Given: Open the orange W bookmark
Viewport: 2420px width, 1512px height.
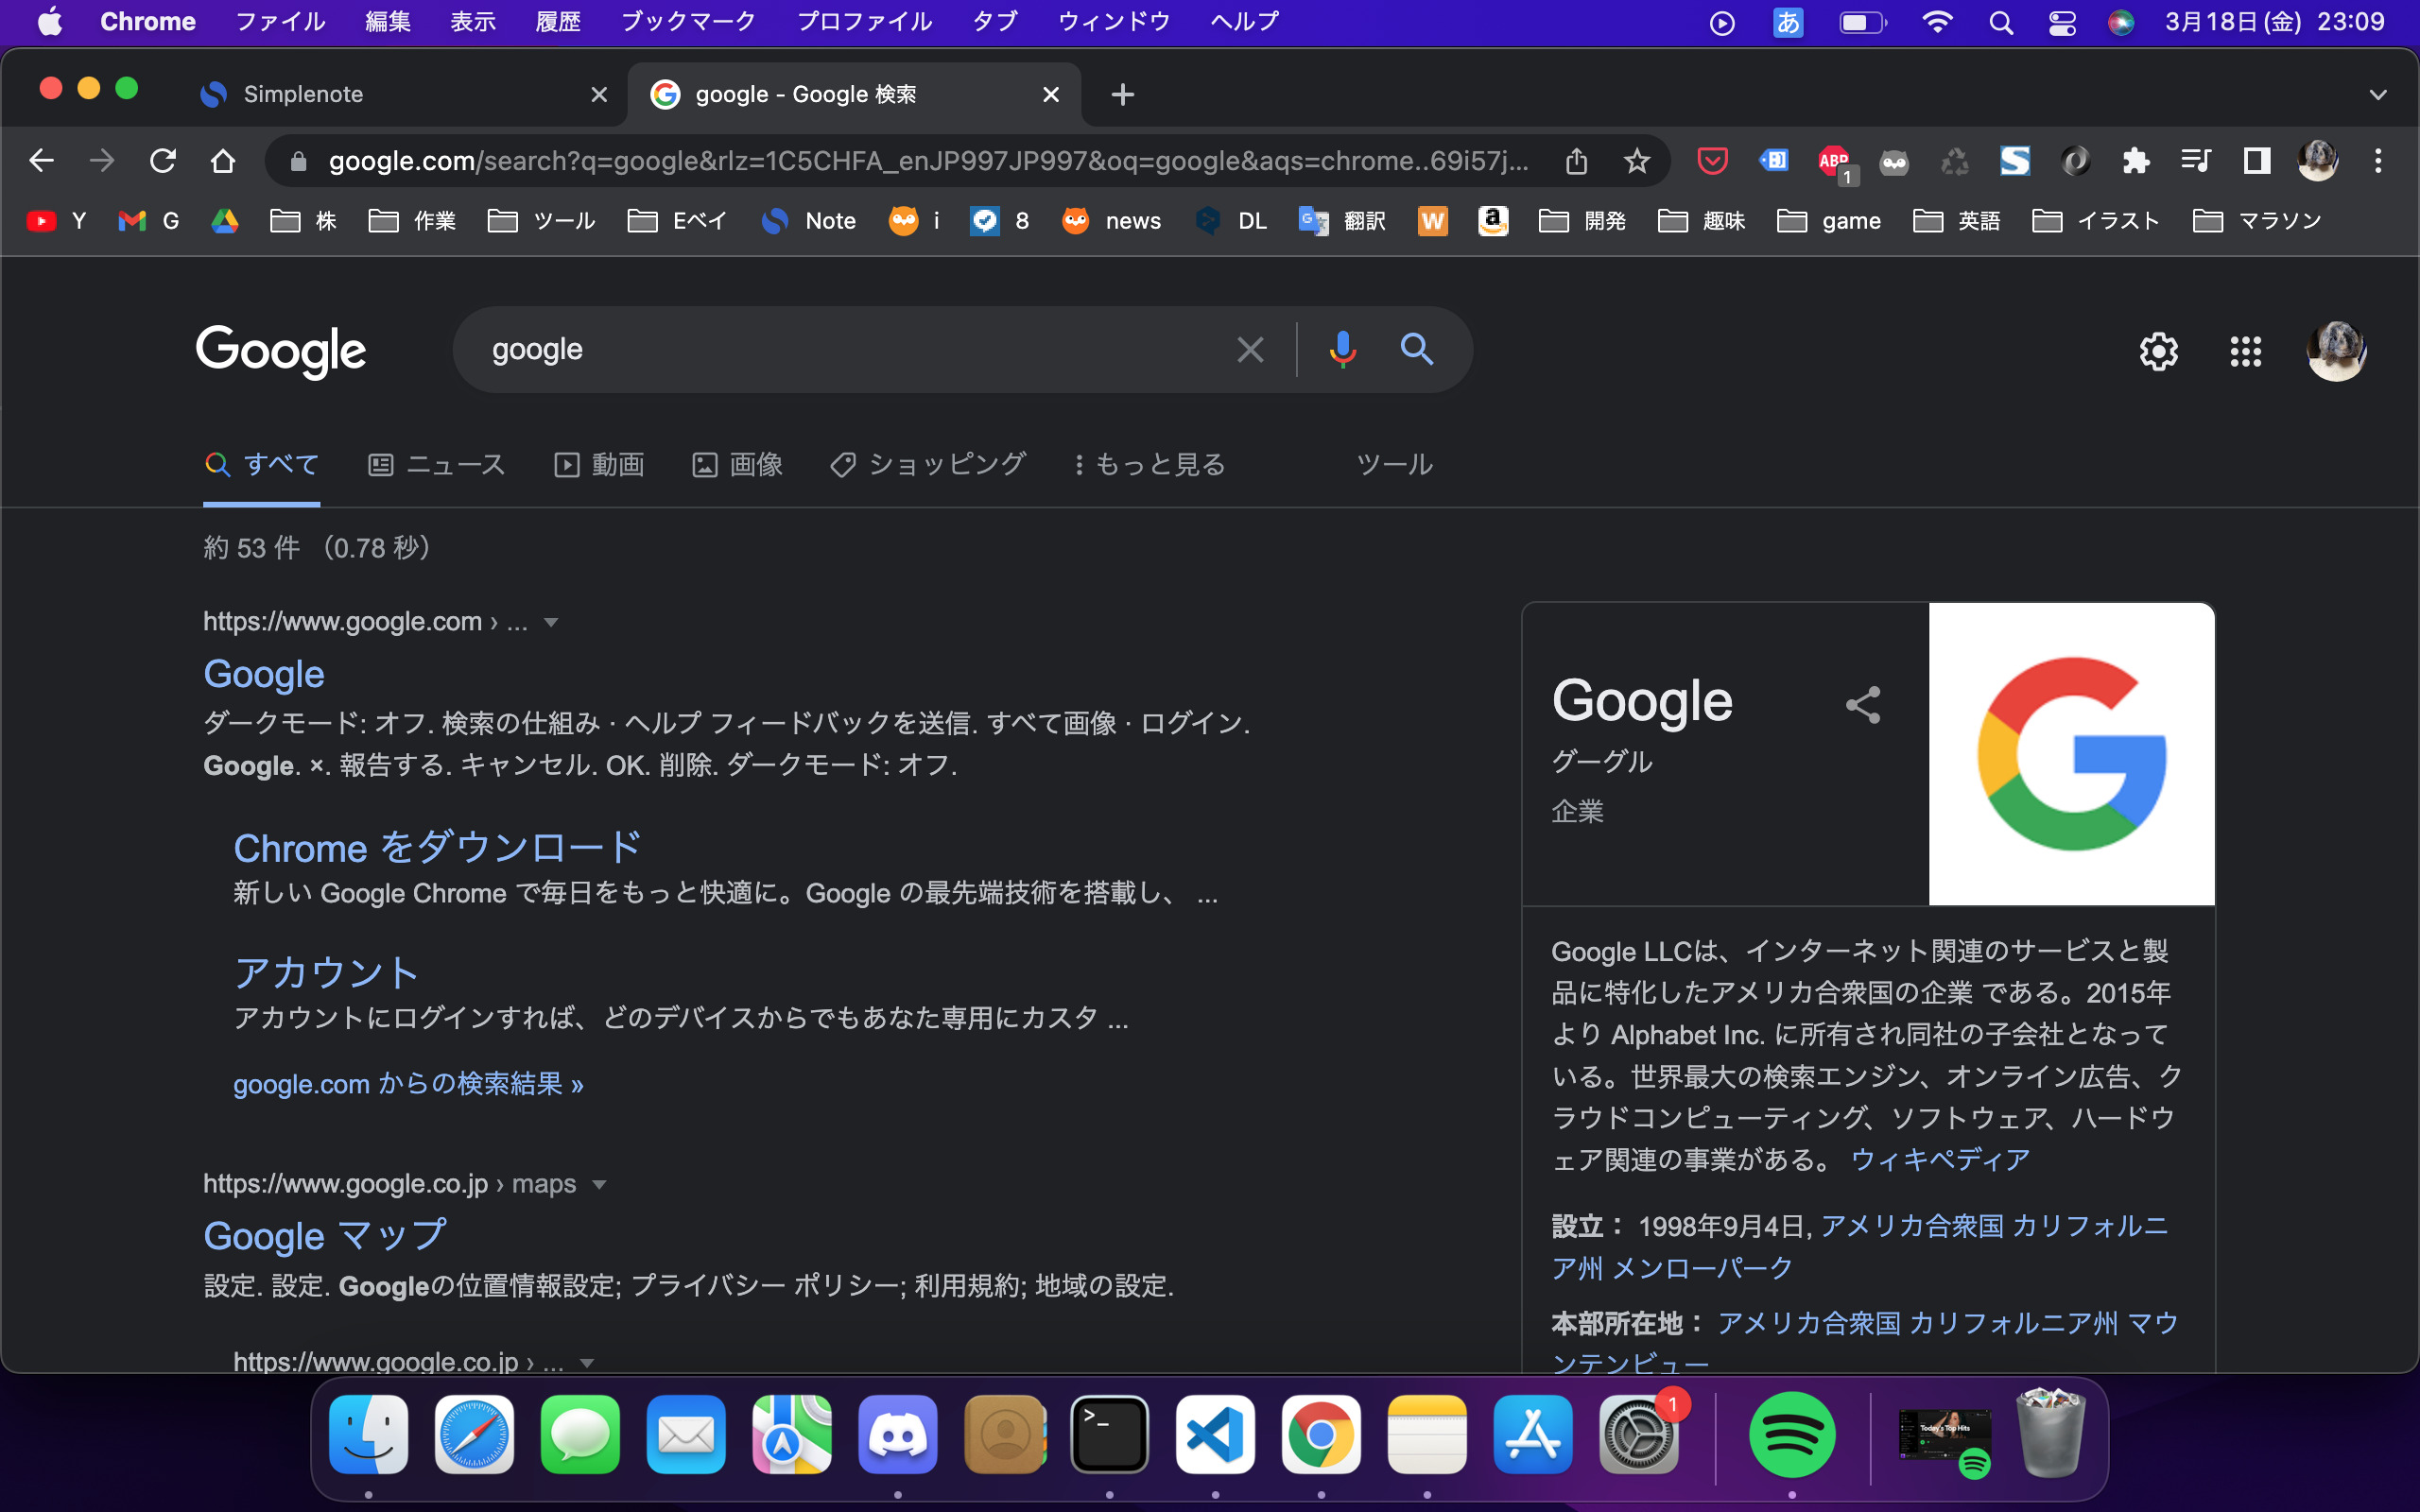Looking at the screenshot, I should pyautogui.click(x=1432, y=221).
